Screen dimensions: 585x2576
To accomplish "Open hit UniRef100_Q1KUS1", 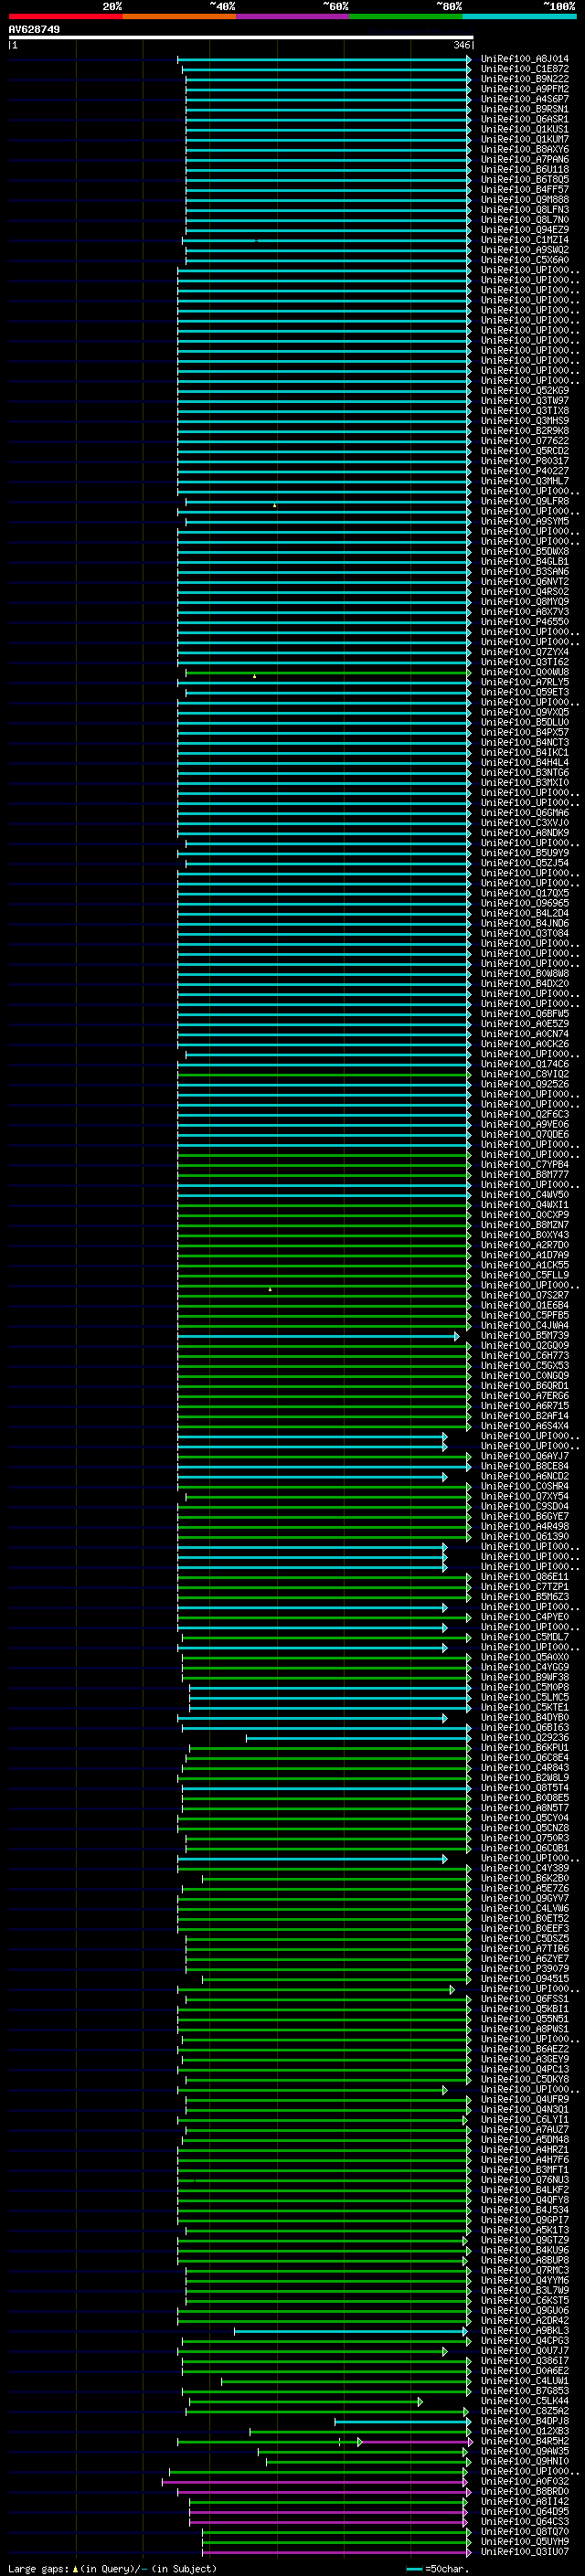I will tap(525, 129).
